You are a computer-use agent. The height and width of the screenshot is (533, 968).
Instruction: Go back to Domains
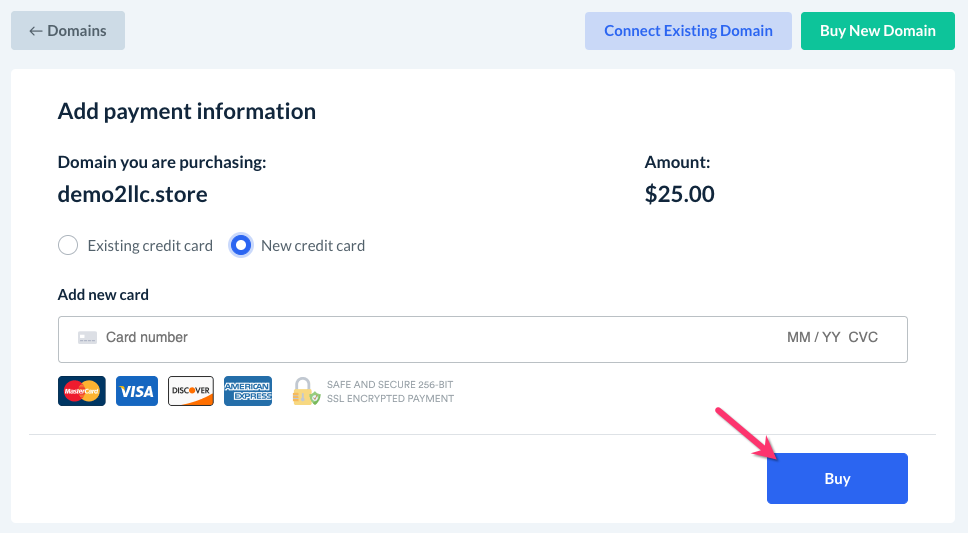click(68, 31)
